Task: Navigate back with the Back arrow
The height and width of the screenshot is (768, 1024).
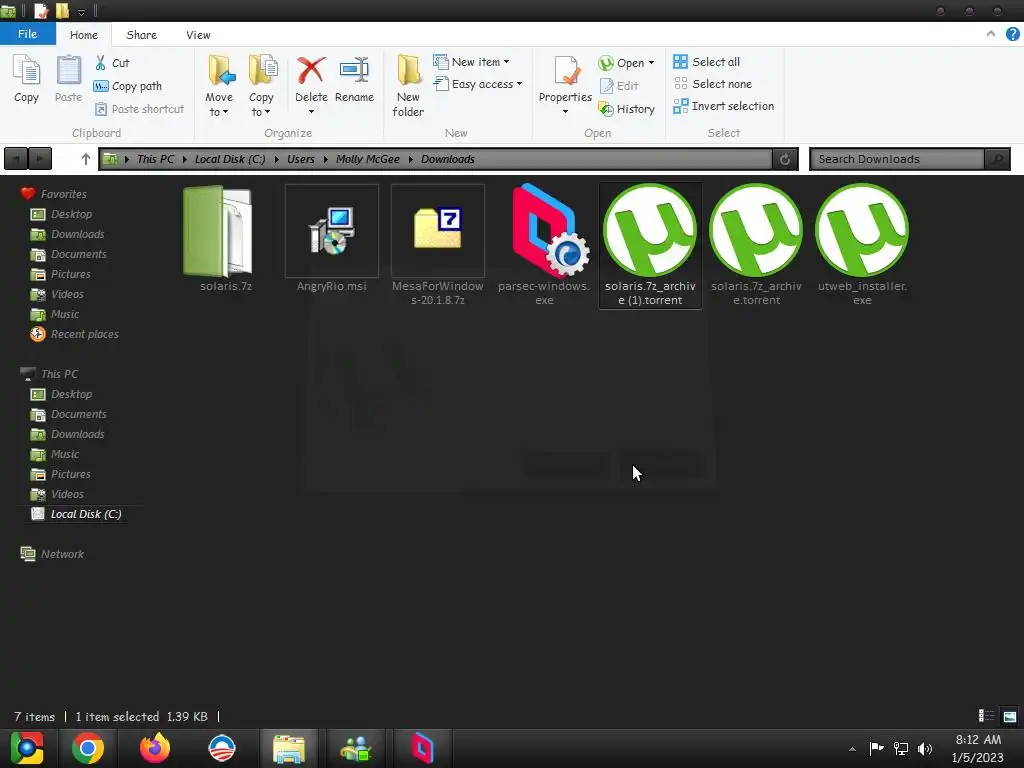Action: tap(16, 159)
